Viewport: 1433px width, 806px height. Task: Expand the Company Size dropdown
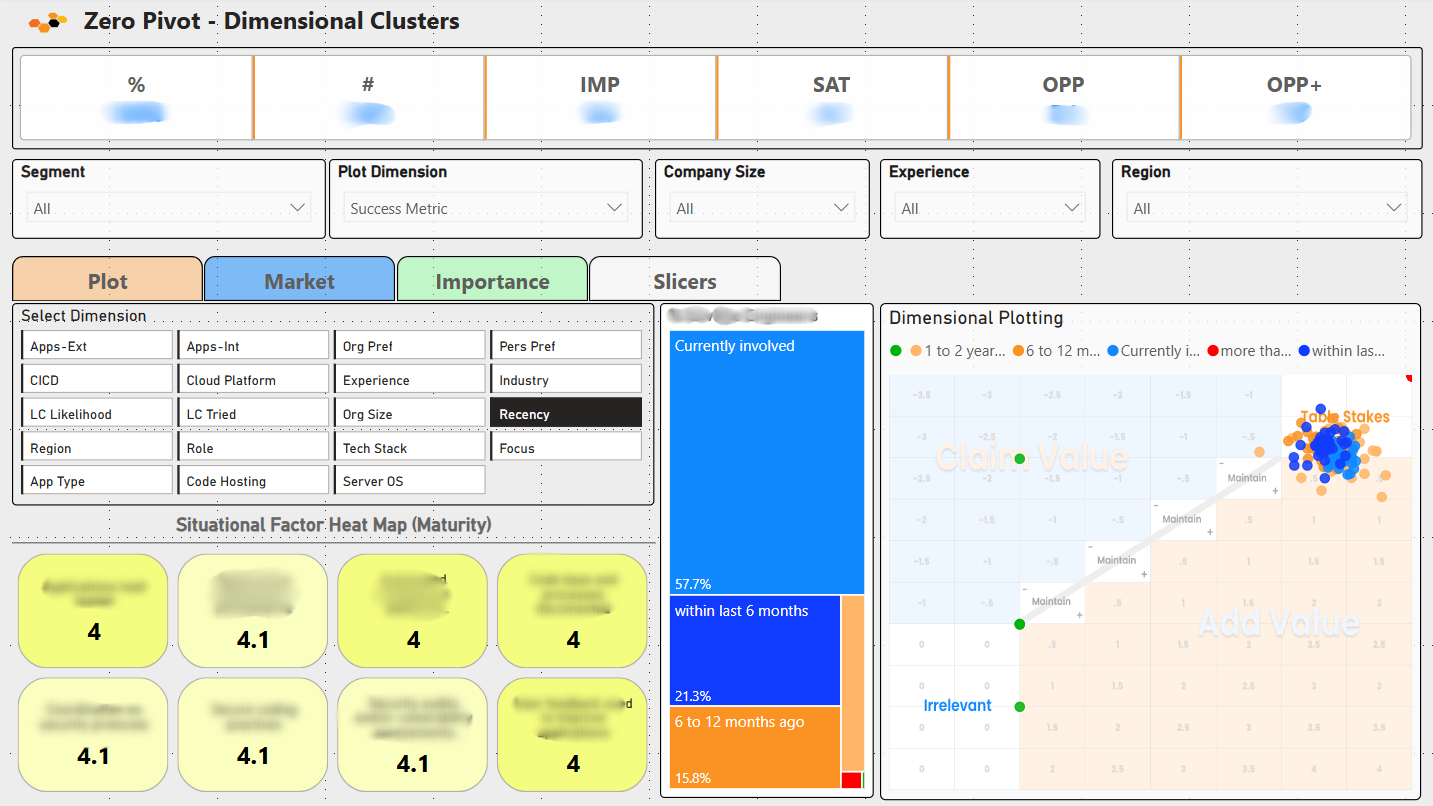[x=762, y=208]
